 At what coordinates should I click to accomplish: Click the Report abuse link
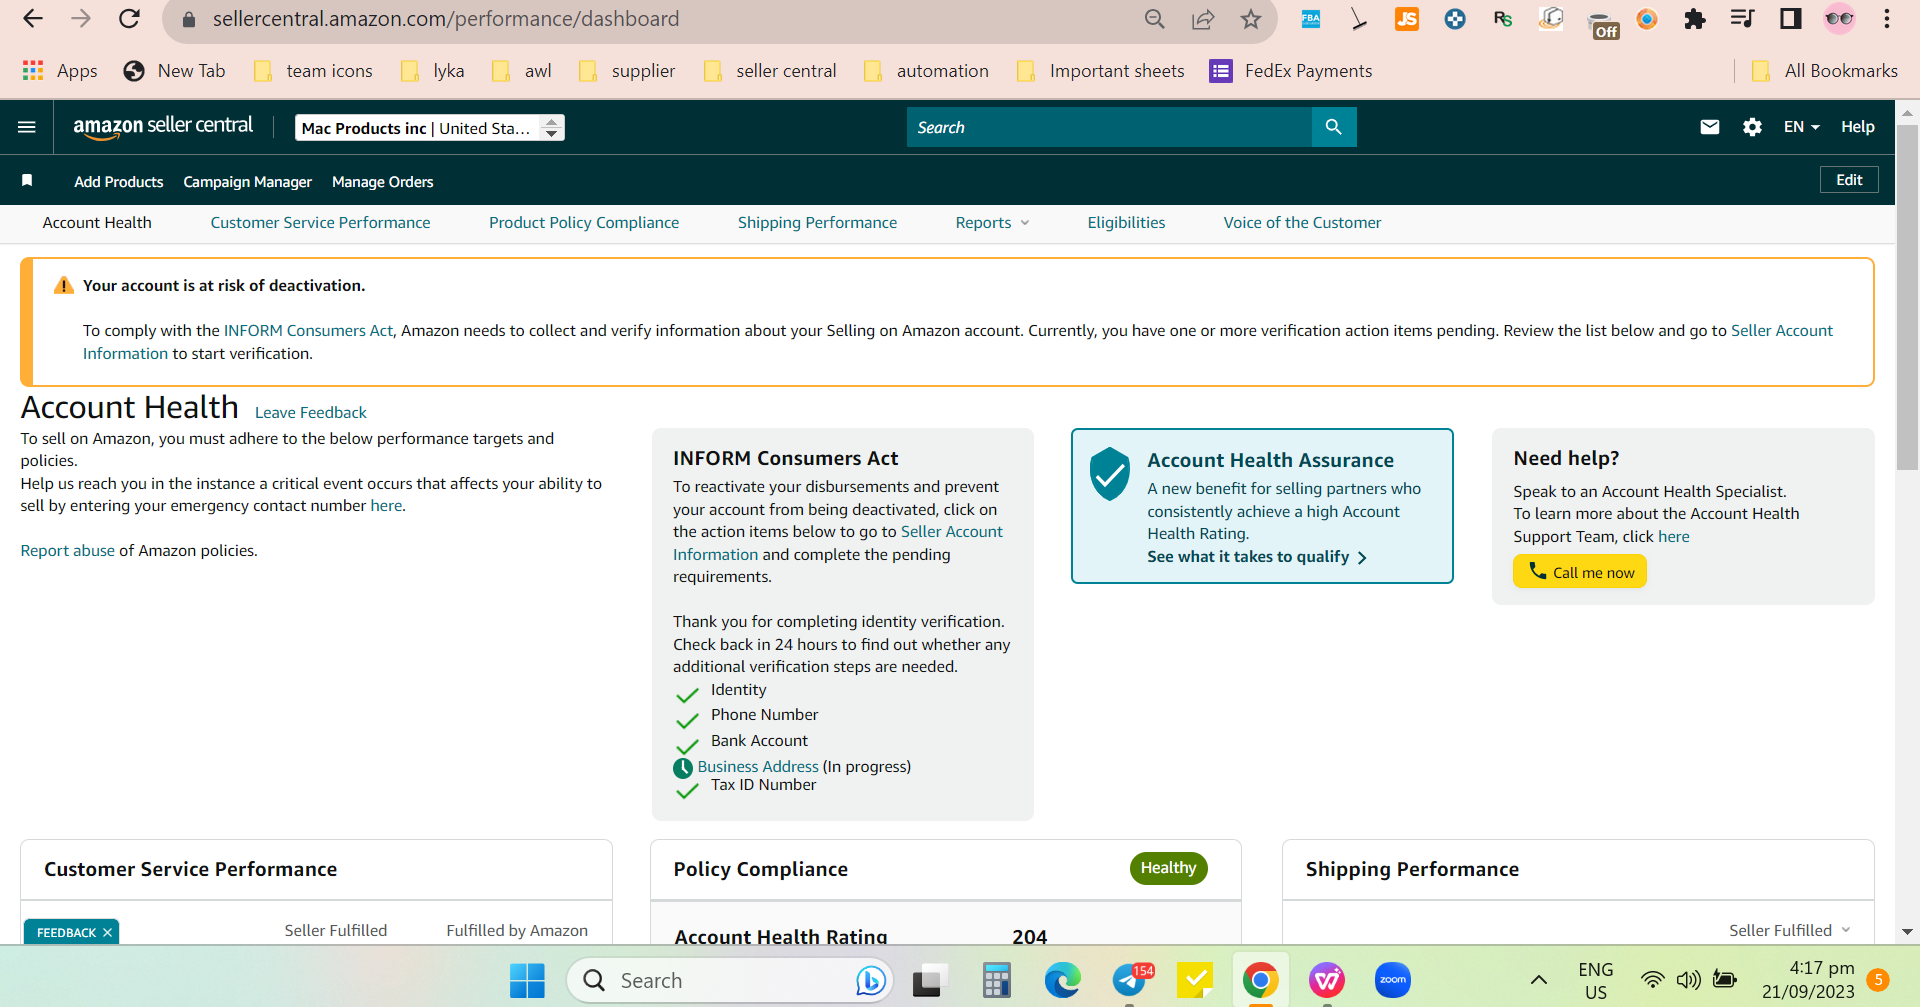68,551
